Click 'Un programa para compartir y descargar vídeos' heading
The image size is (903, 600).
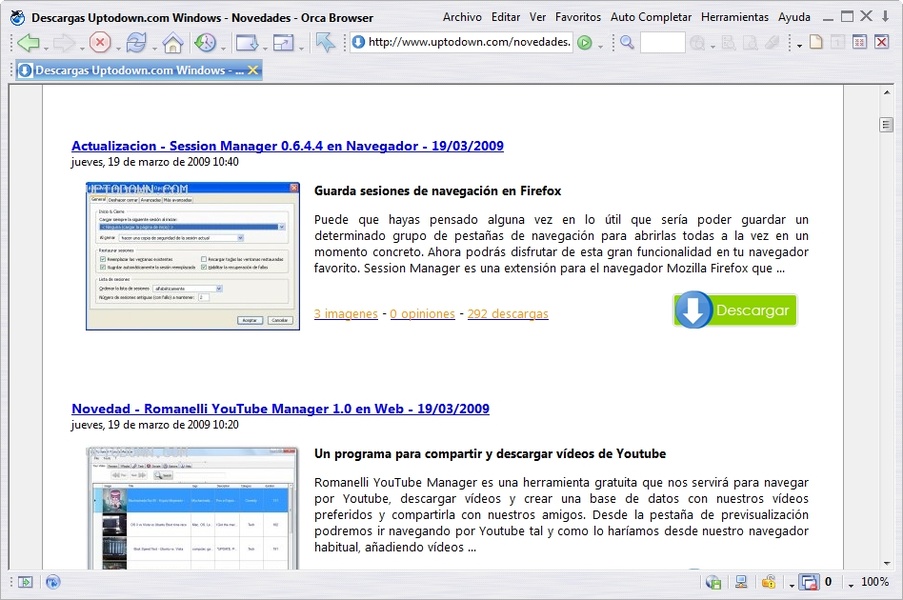(490, 454)
